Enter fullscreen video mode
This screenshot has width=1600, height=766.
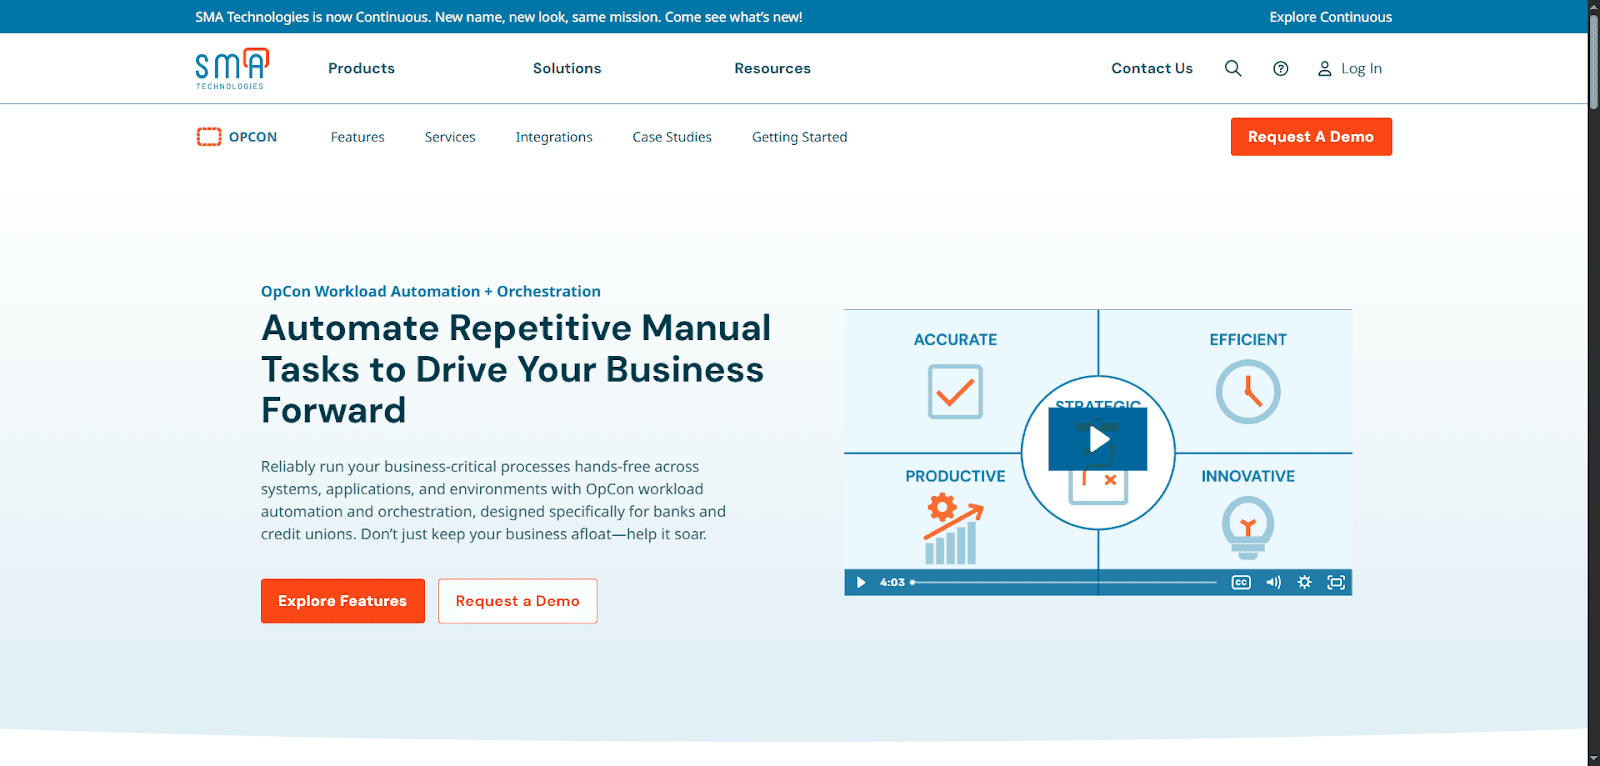coord(1336,582)
